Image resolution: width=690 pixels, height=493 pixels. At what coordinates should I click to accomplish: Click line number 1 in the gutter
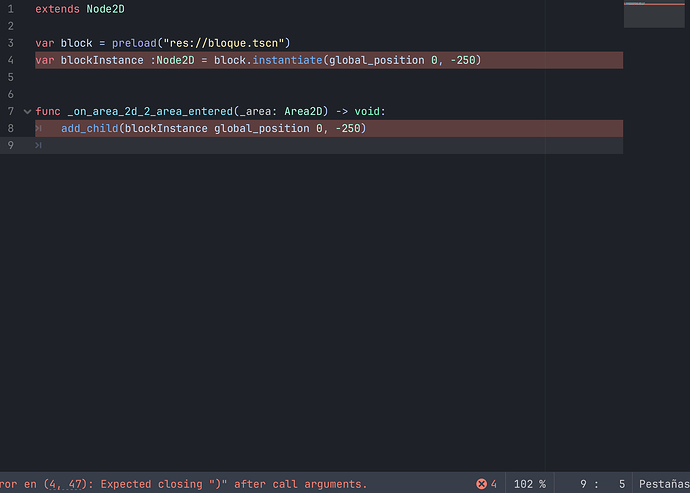tap(10, 9)
